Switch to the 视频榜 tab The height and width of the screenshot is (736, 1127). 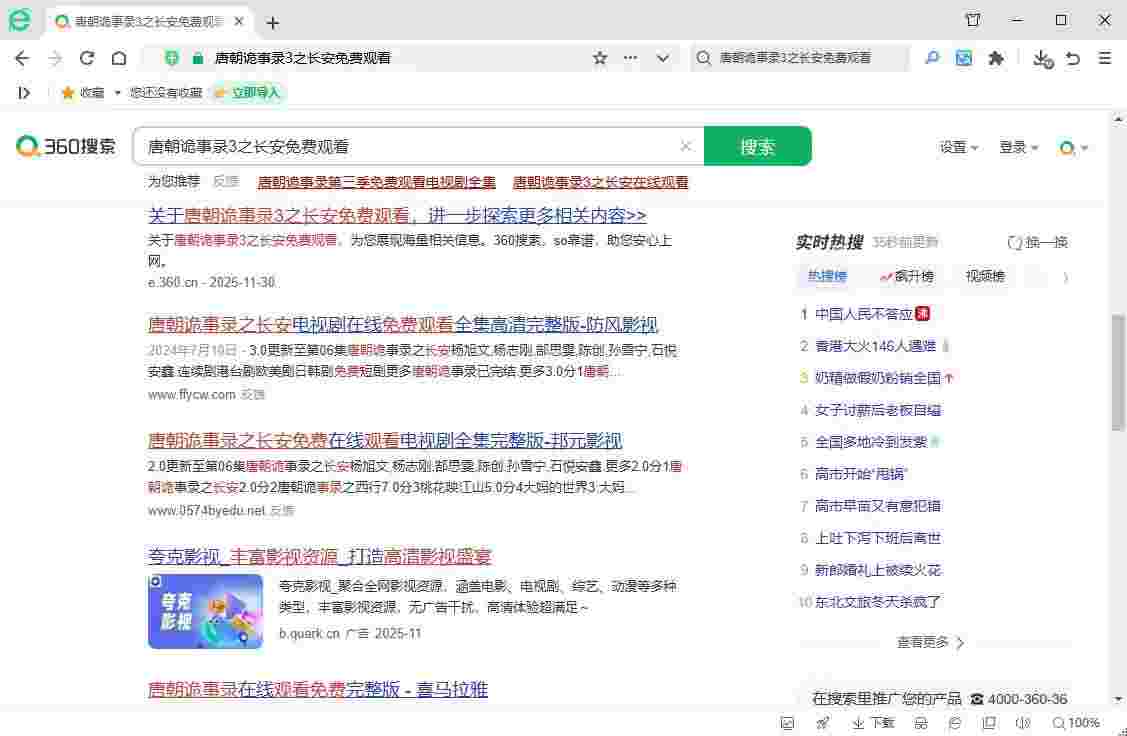984,276
